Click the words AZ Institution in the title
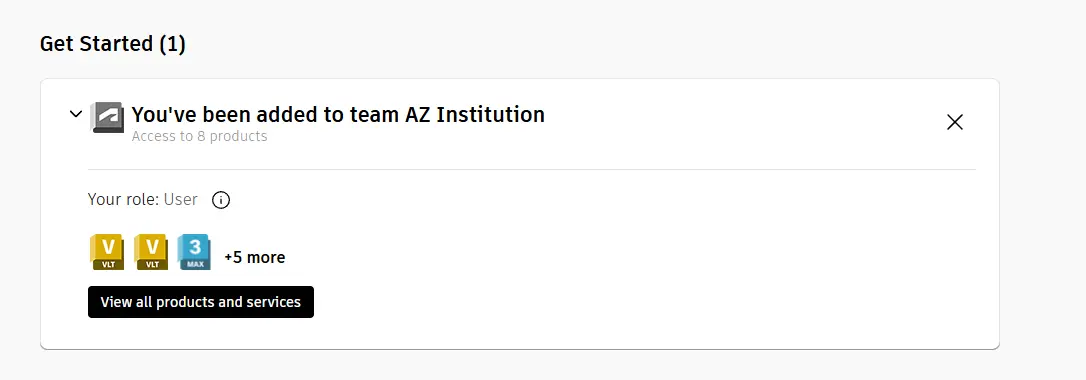Viewport: 1086px width, 380px height. pos(475,114)
